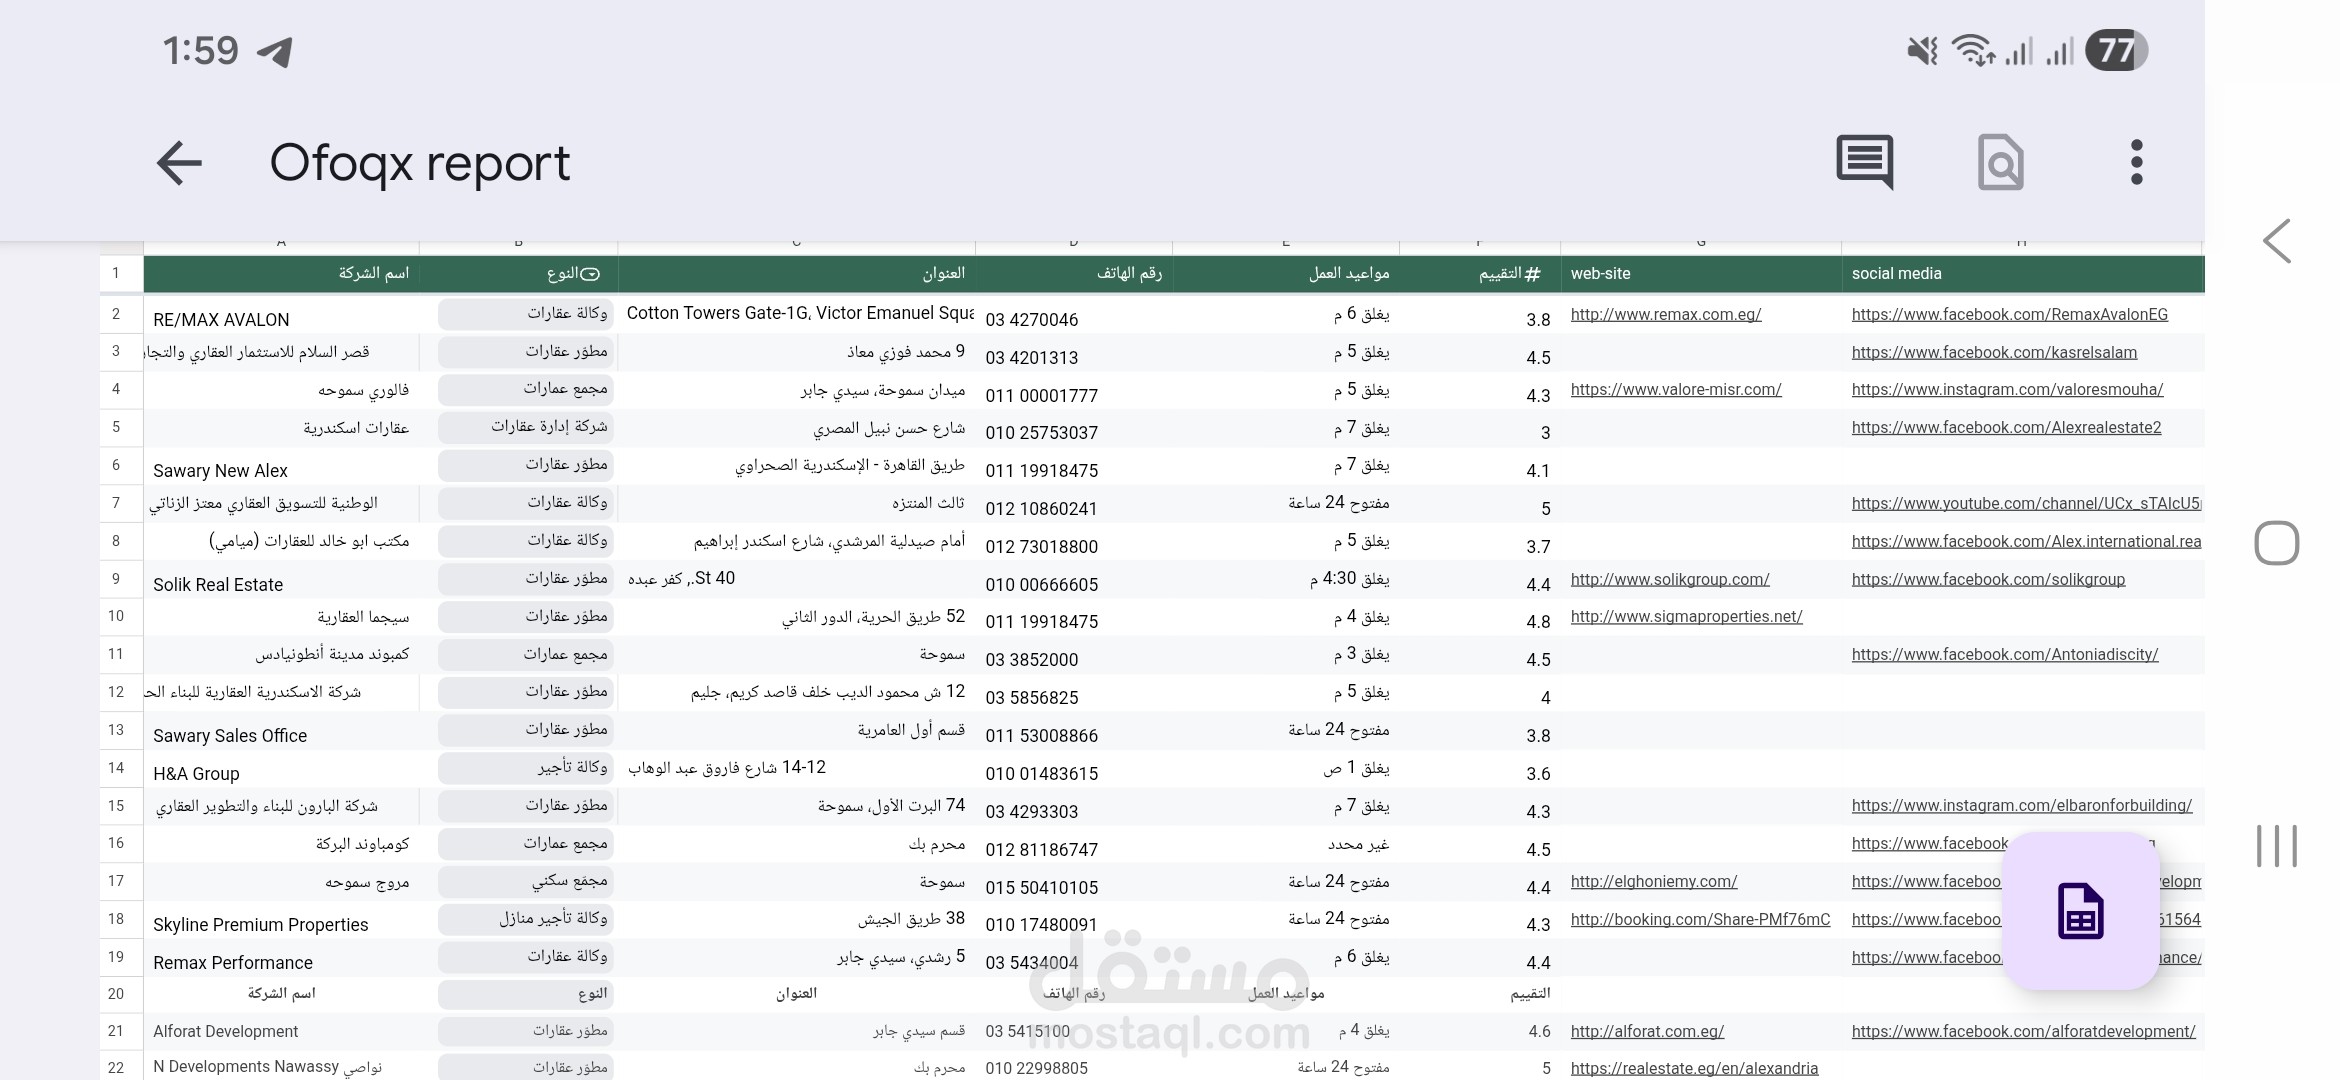The height and width of the screenshot is (1080, 2340).
Task: Select rating 4.8 in row 10
Action: pos(1480,618)
